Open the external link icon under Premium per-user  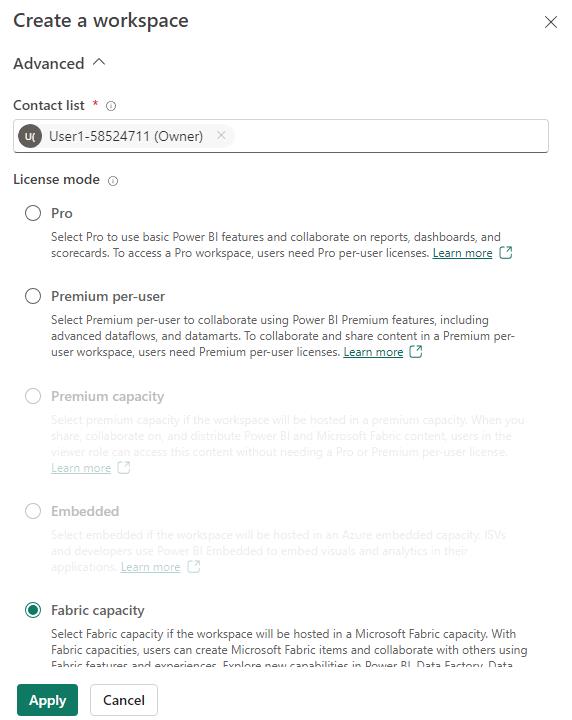(415, 352)
